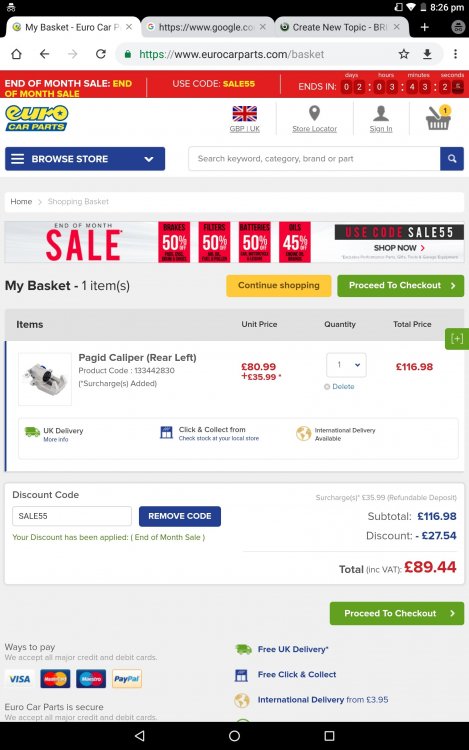Open Chrome three-dot menu
469x750 pixels.
click(x=455, y=54)
